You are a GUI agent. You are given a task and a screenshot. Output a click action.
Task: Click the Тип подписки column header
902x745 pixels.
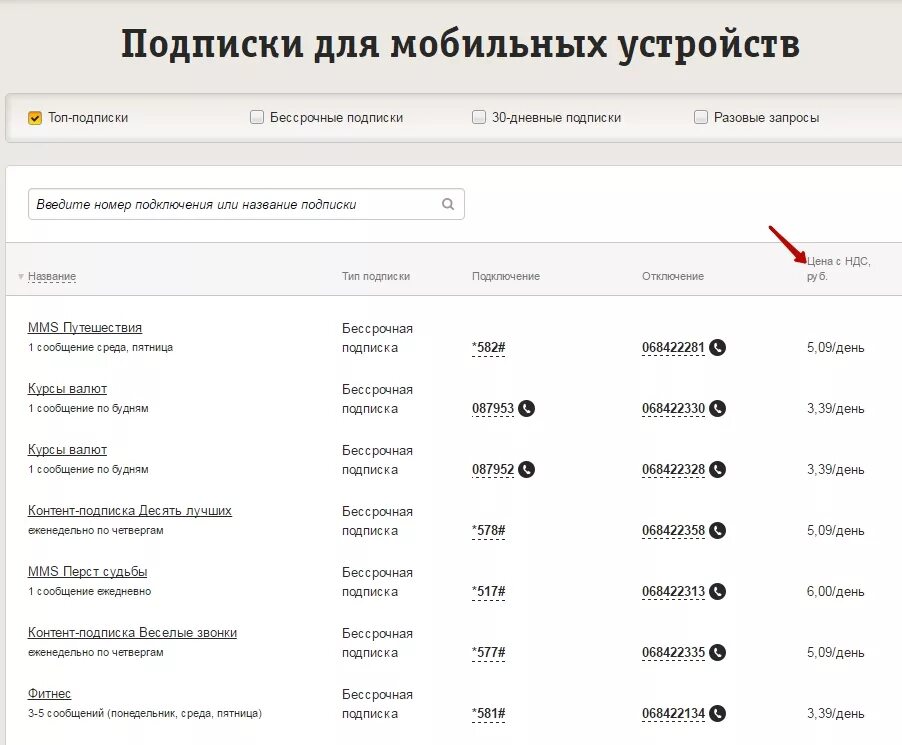(376, 276)
